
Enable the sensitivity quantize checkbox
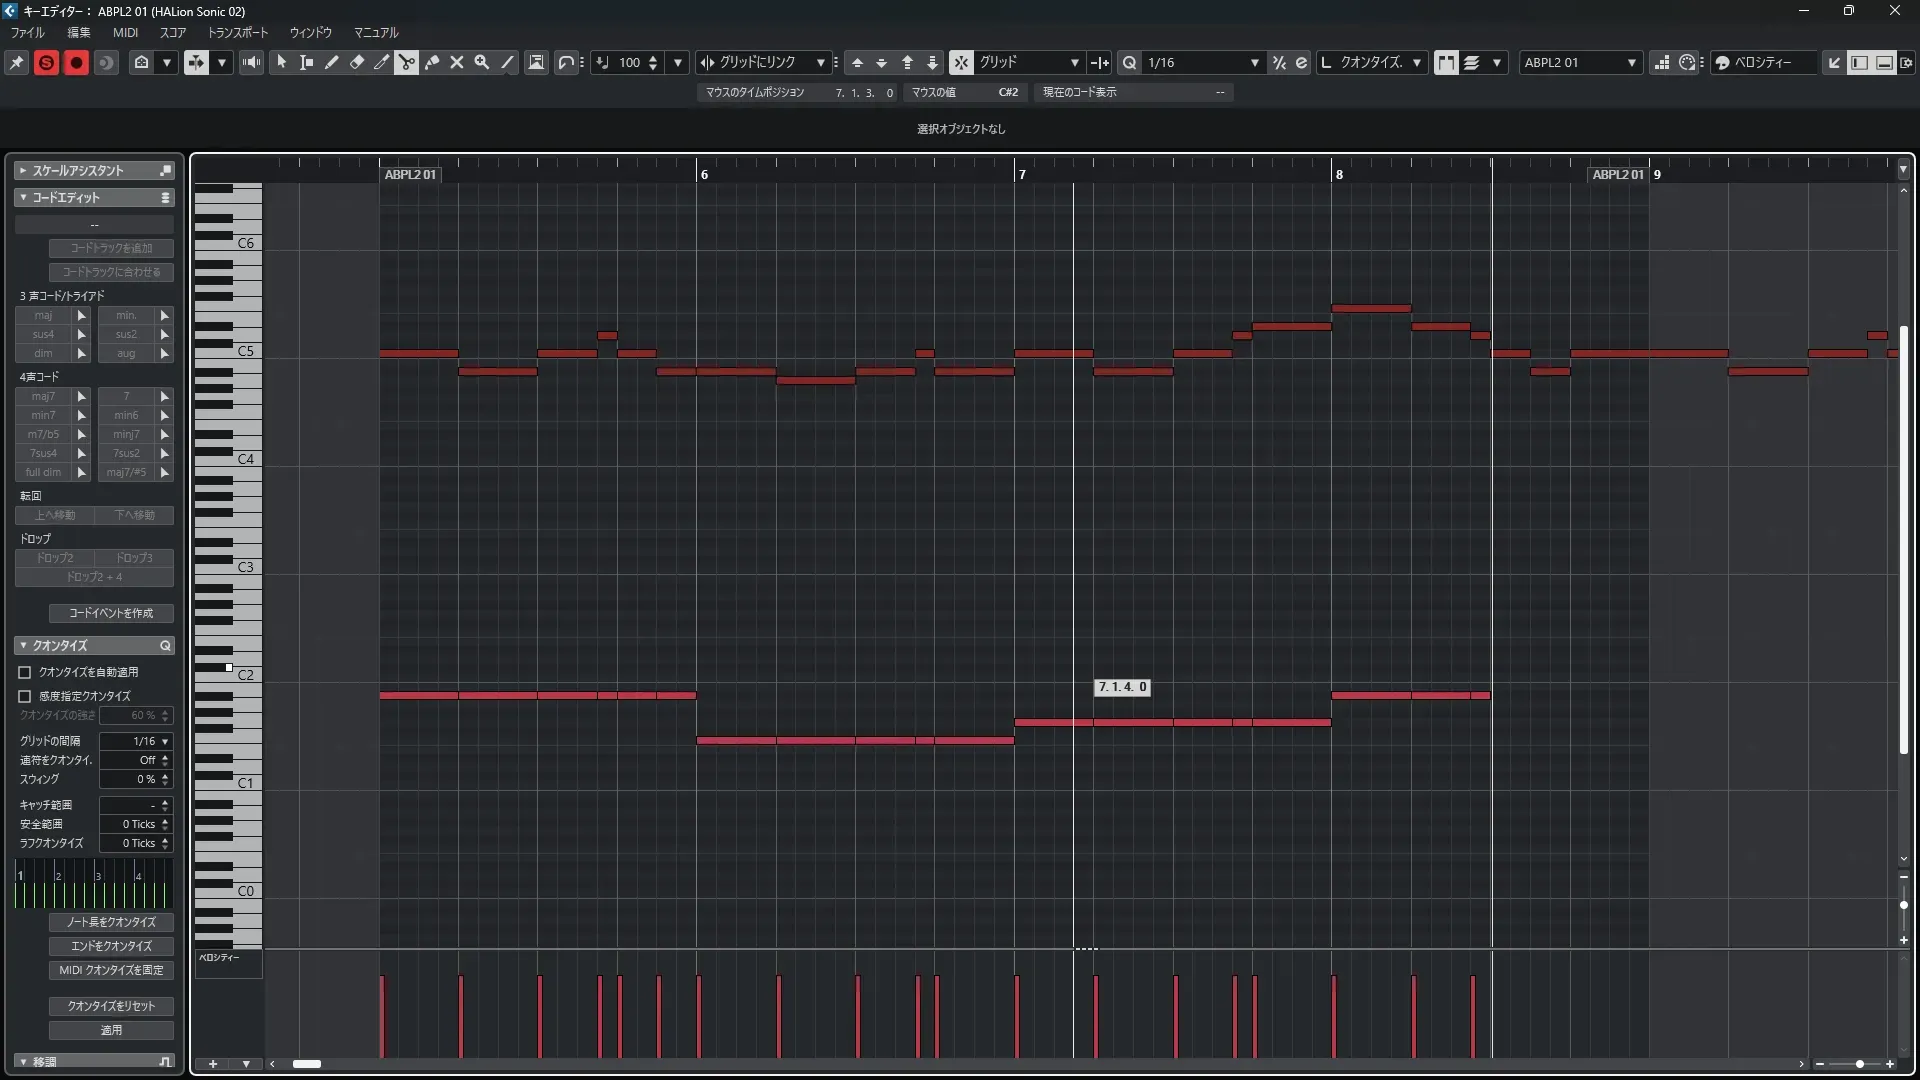coord(25,696)
